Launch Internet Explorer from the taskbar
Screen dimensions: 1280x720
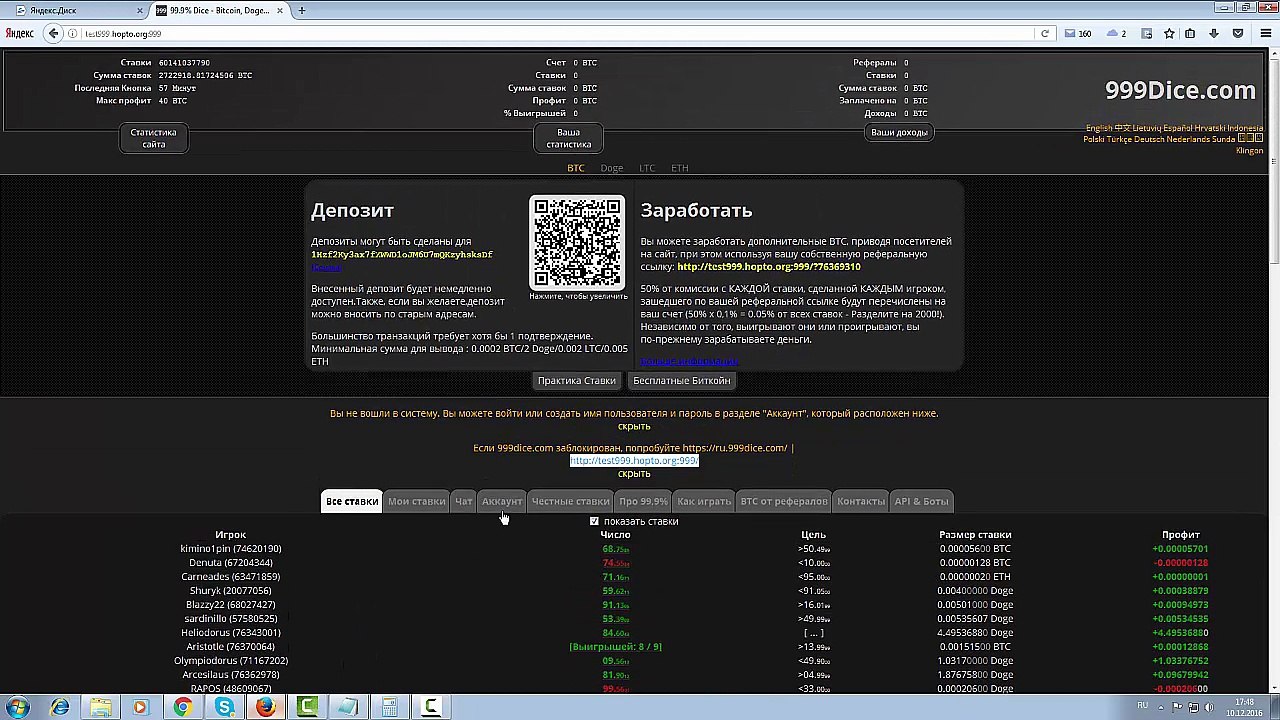pyautogui.click(x=60, y=707)
